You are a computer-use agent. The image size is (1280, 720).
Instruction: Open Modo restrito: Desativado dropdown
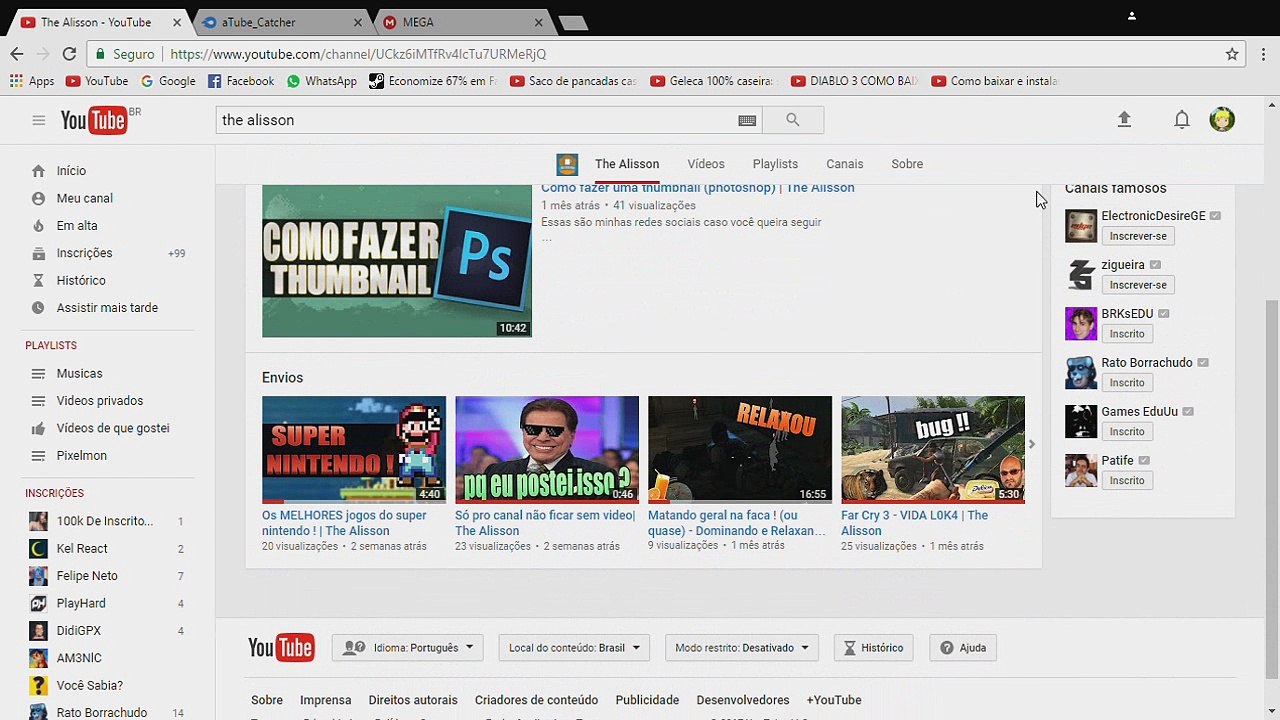pos(741,648)
